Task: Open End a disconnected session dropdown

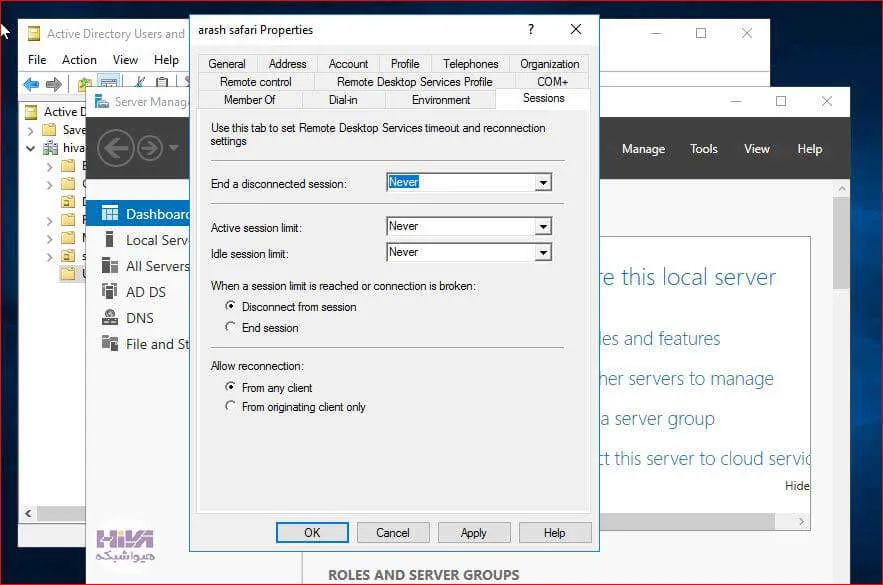Action: click(543, 182)
